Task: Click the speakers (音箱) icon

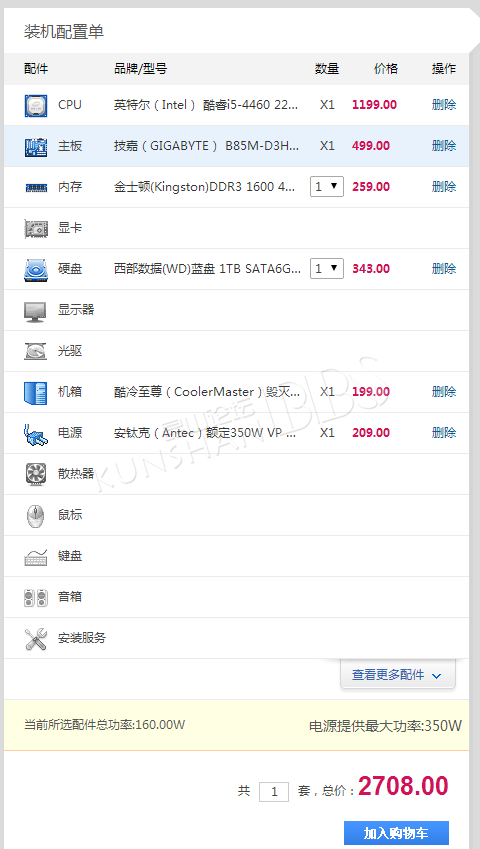Action: click(36, 598)
